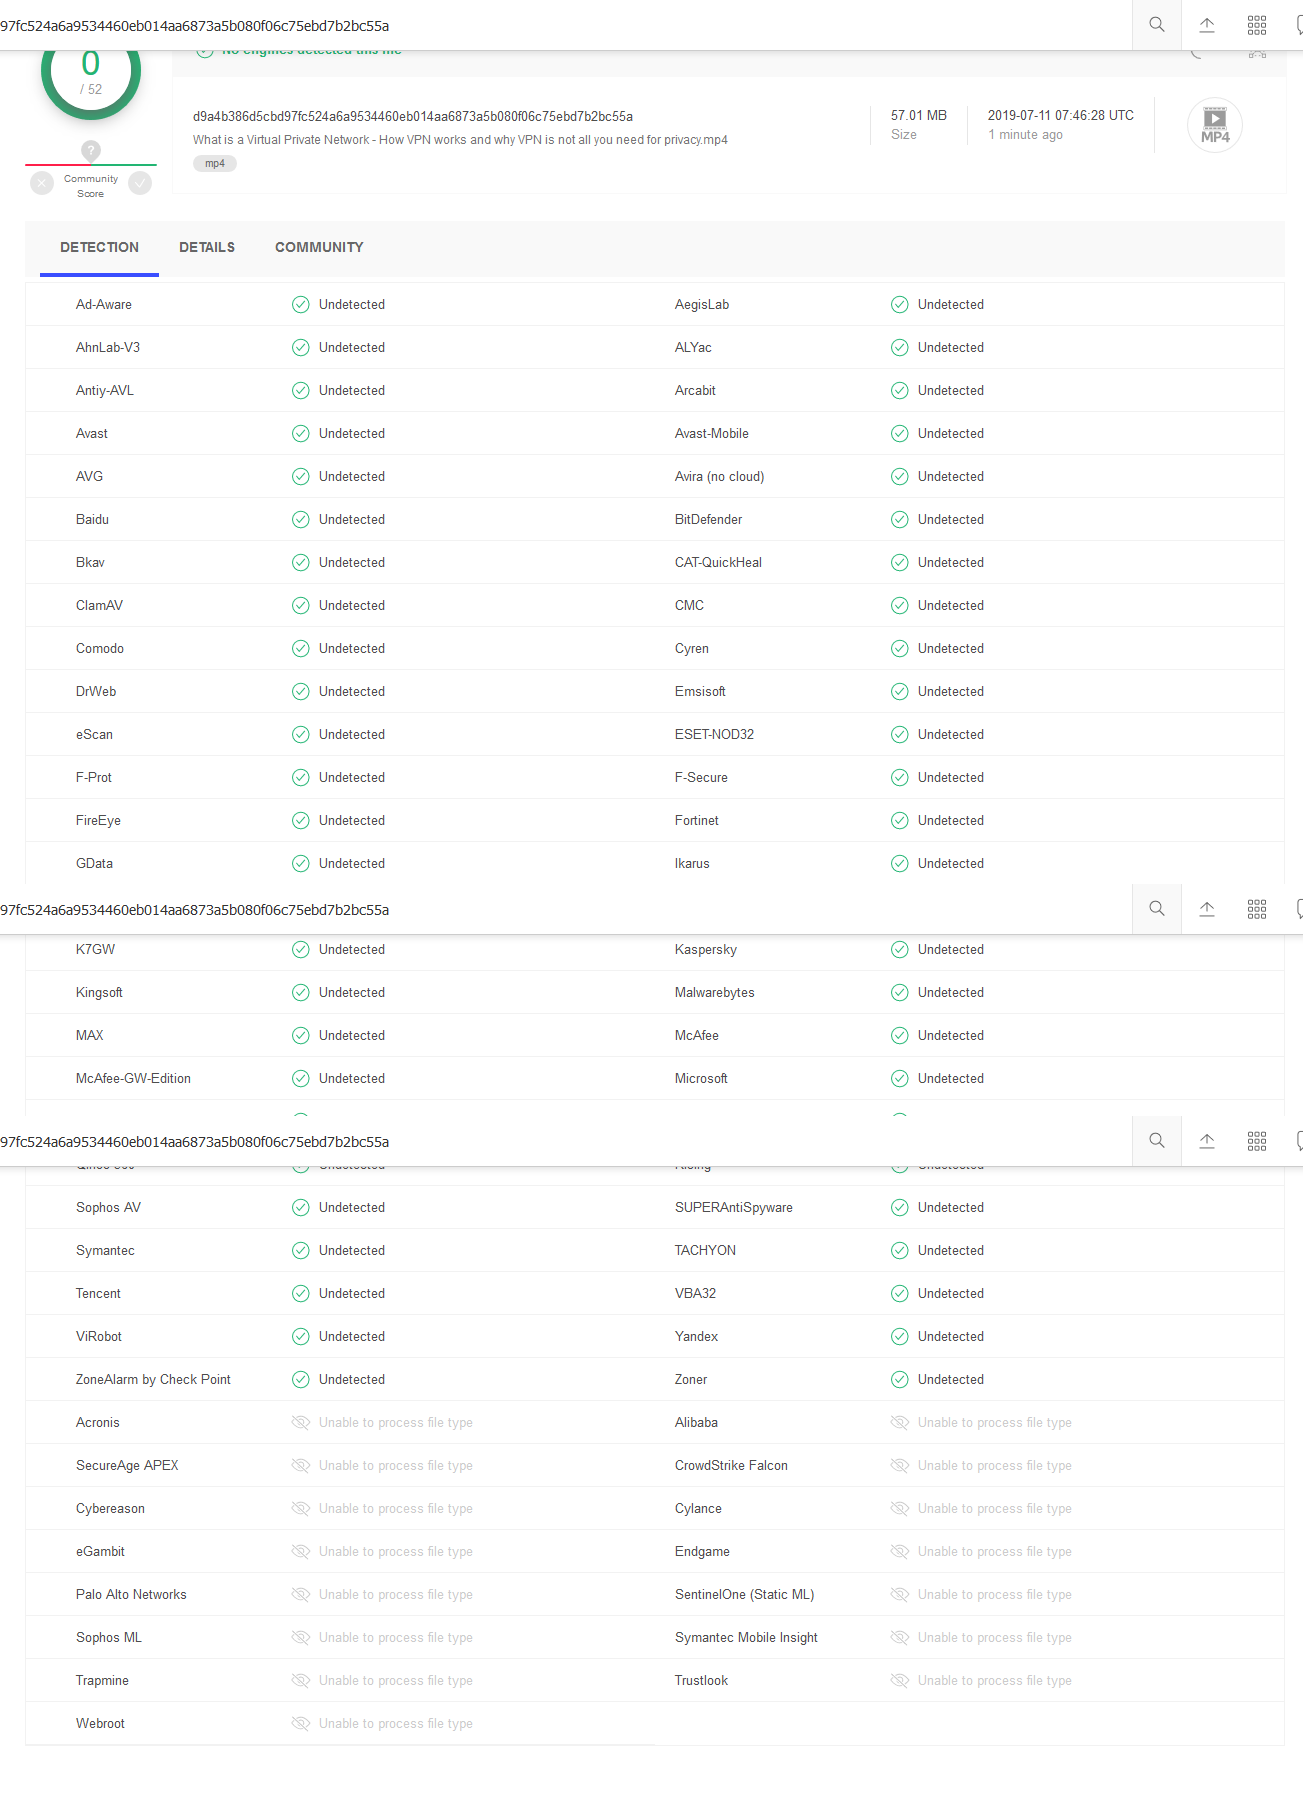This screenshot has height=1799, width=1303.
Task: Click the McAfee-GW-Edition engine name
Action: (x=133, y=1079)
